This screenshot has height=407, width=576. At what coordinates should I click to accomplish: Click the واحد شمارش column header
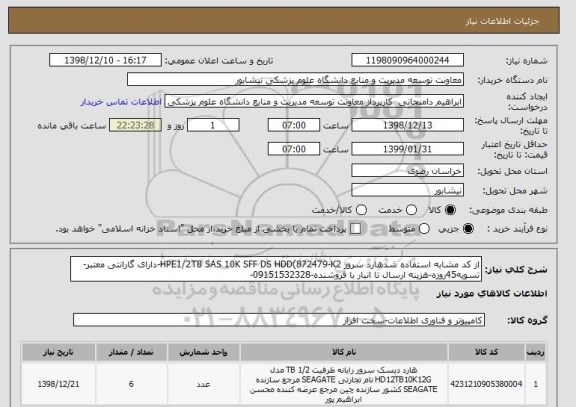coord(204,352)
